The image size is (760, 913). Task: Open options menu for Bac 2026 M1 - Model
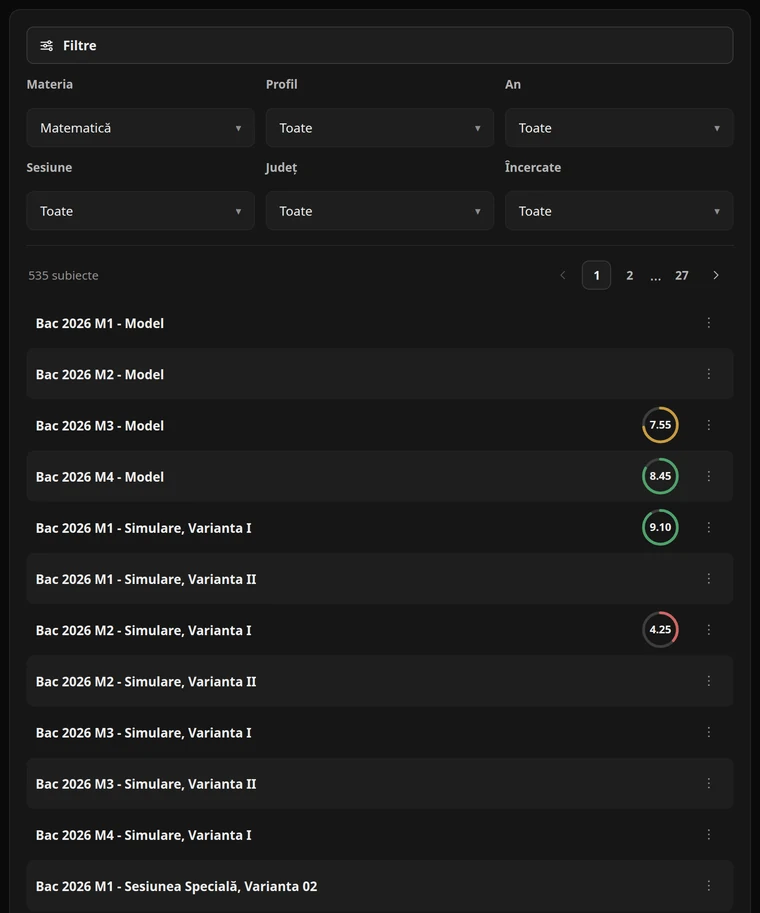708,323
